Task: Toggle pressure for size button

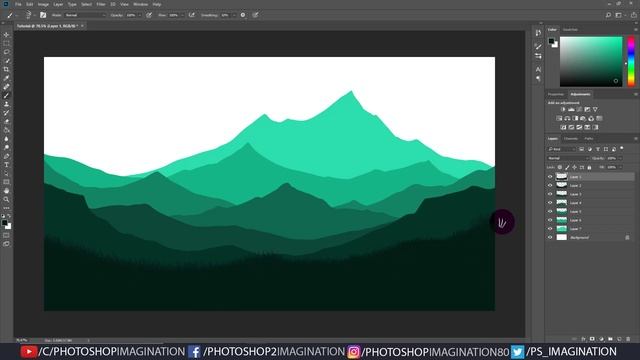Action: [x=255, y=15]
